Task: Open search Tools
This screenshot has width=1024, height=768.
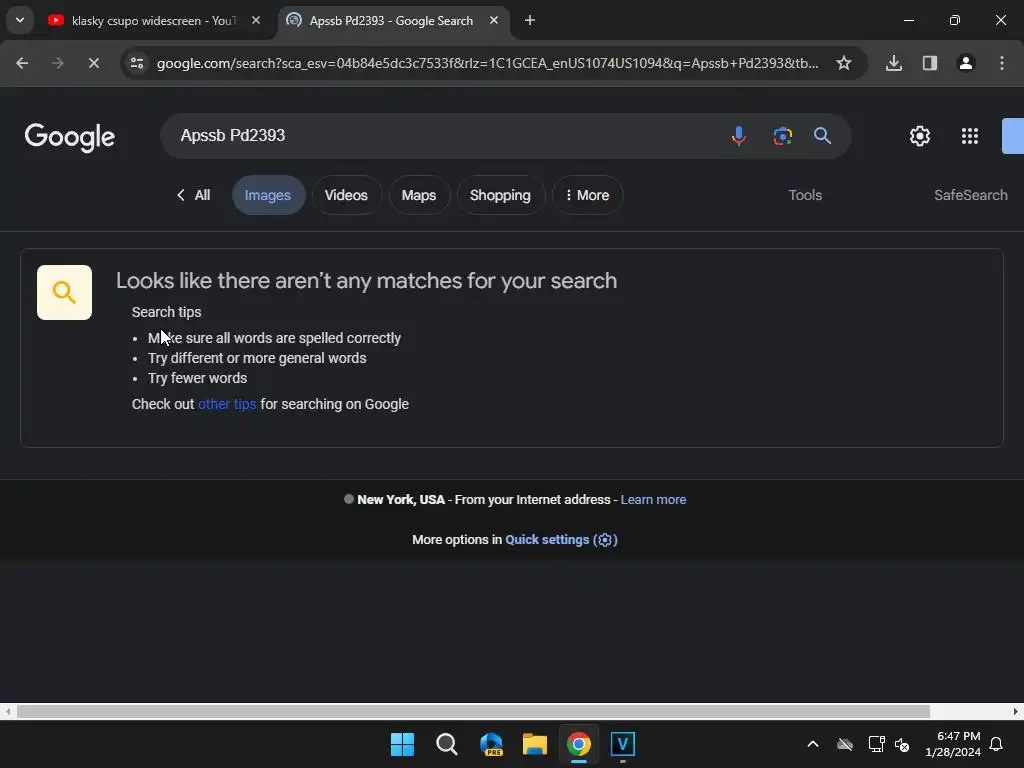Action: pyautogui.click(x=805, y=195)
